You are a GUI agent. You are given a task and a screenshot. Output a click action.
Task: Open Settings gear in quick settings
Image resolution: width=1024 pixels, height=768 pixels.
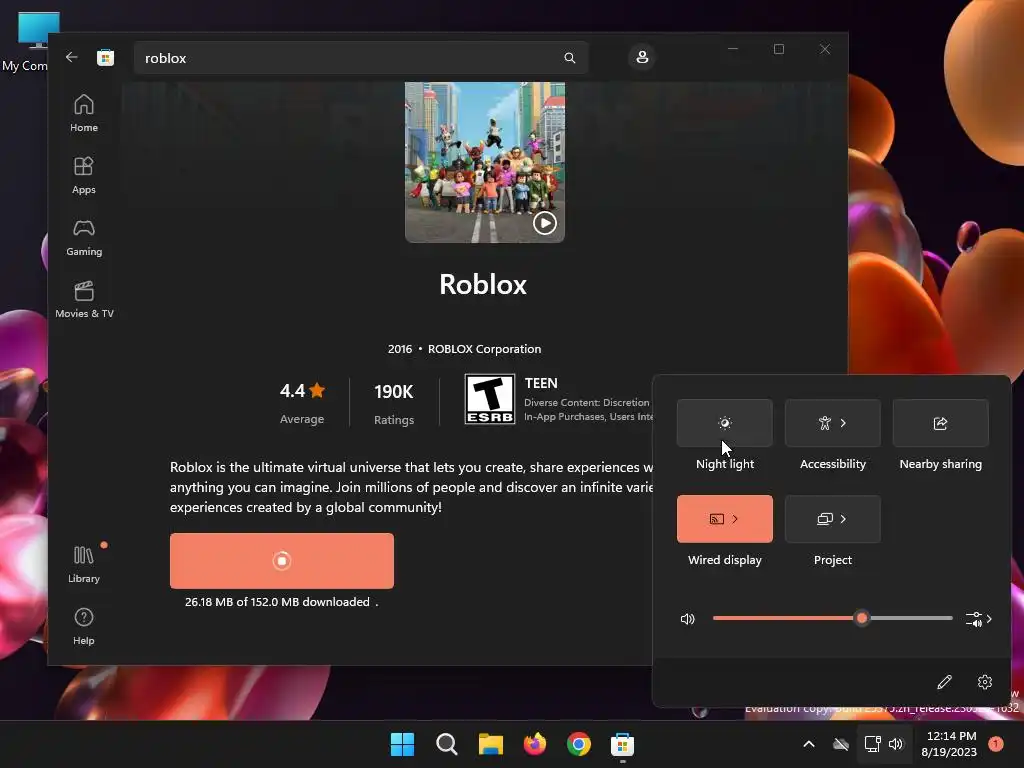tap(985, 682)
